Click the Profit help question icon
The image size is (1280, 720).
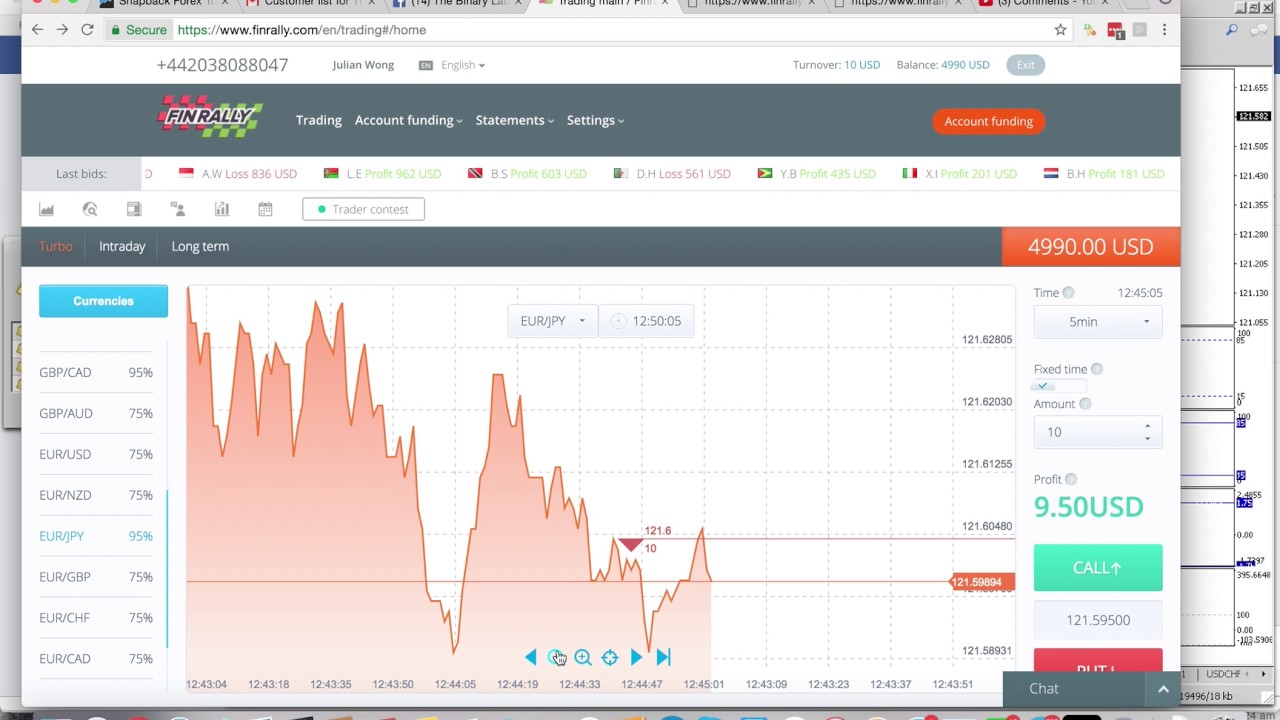click(x=1071, y=479)
